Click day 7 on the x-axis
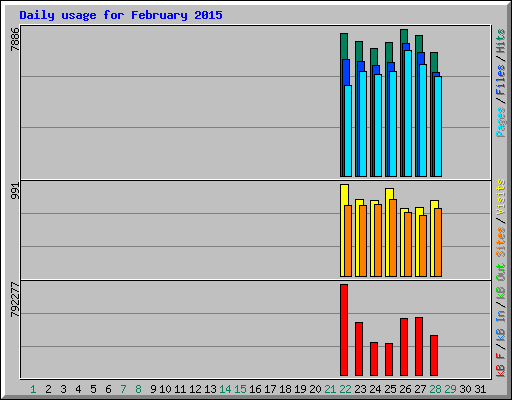The image size is (512, 400). point(123,389)
